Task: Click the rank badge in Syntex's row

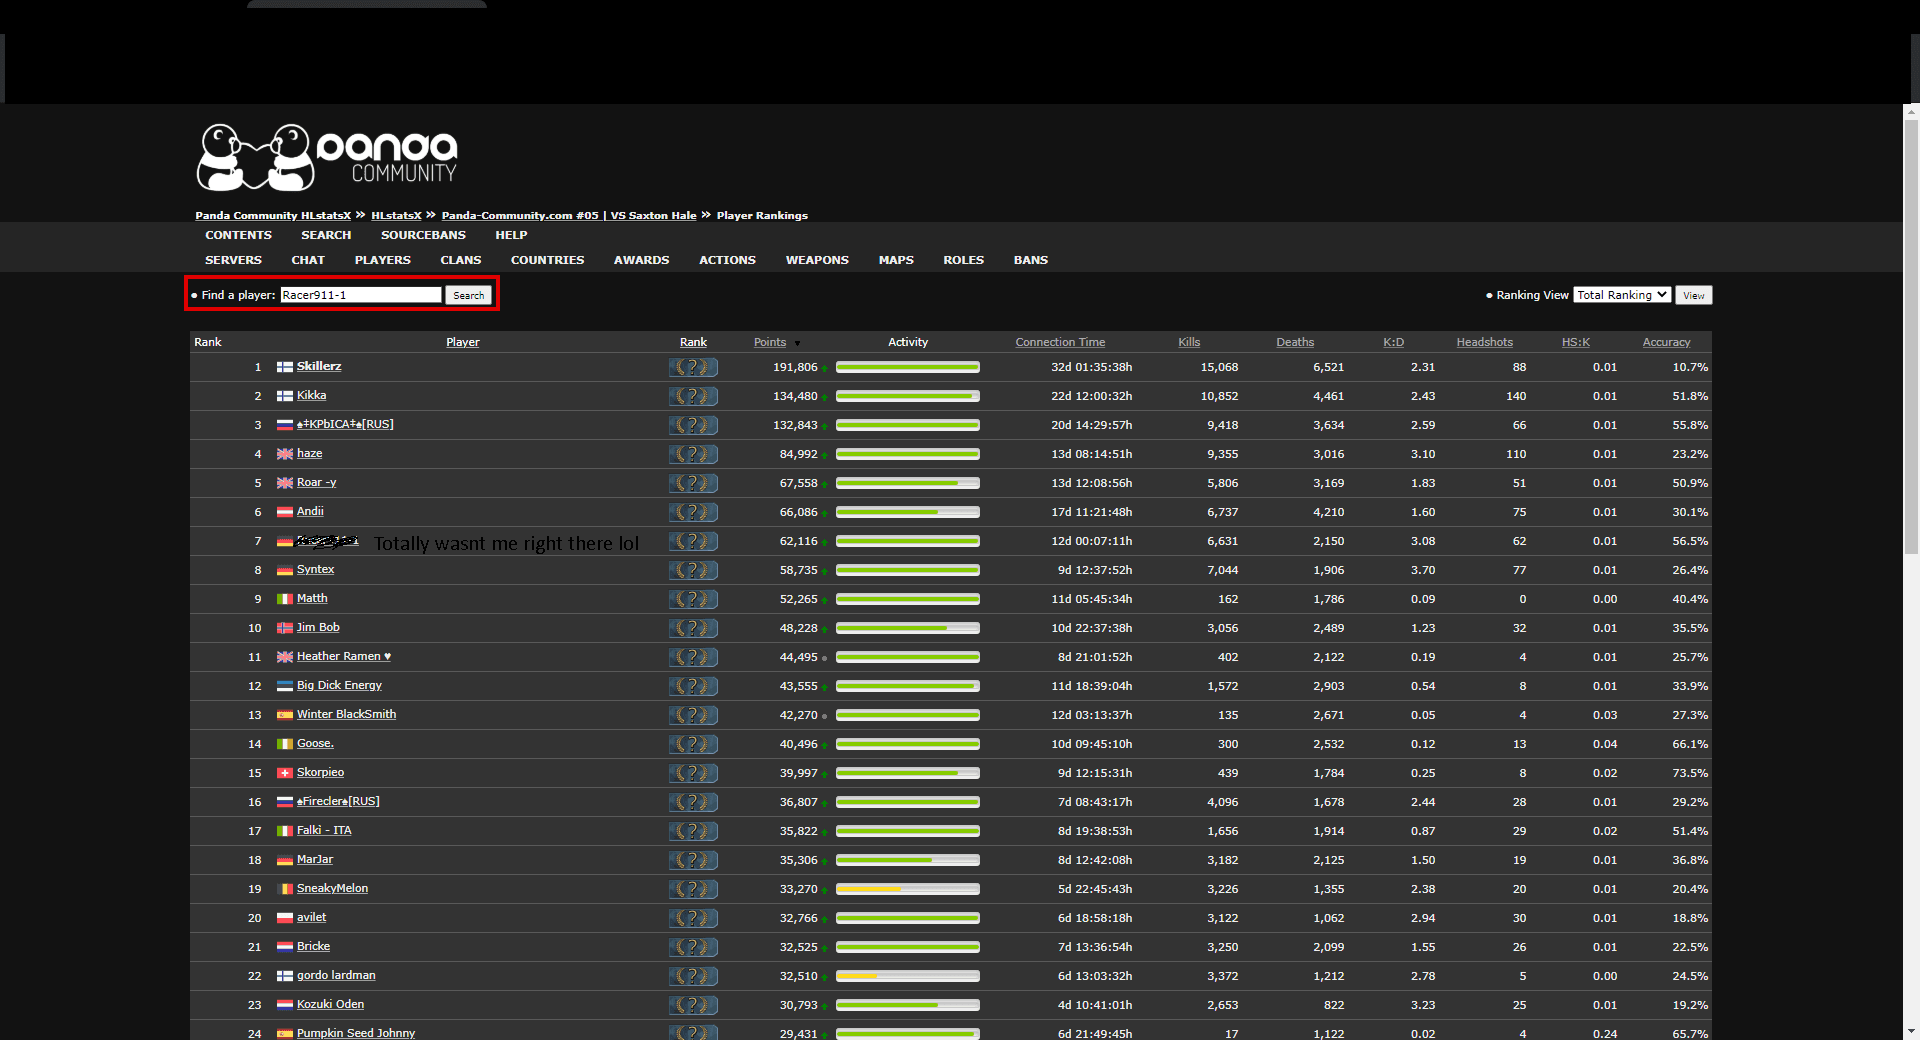Action: [693, 570]
